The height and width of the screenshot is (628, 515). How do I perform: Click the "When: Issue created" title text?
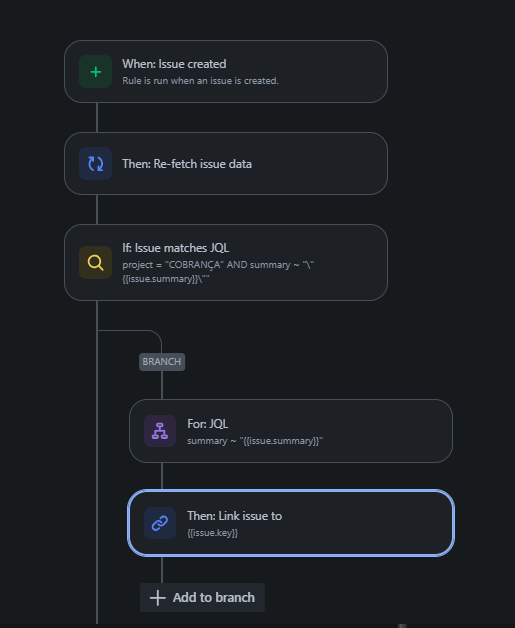coord(174,64)
